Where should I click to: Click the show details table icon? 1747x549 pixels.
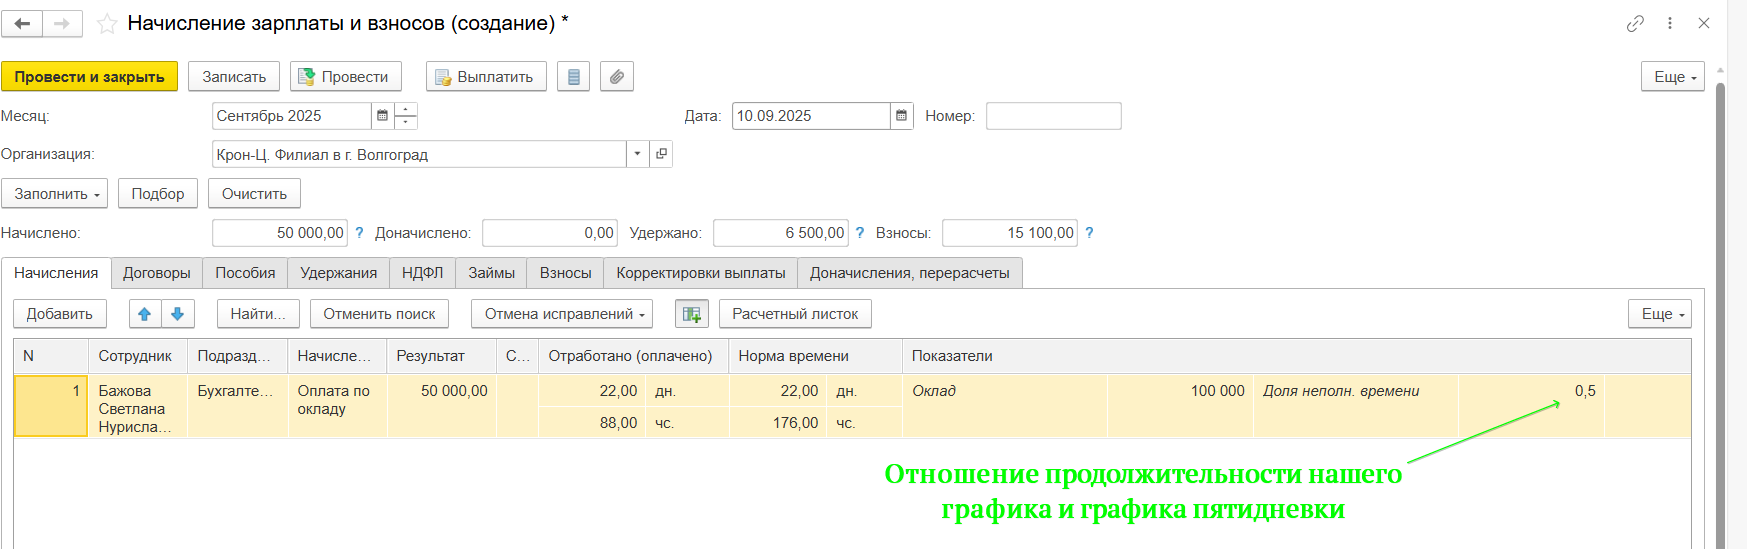691,314
